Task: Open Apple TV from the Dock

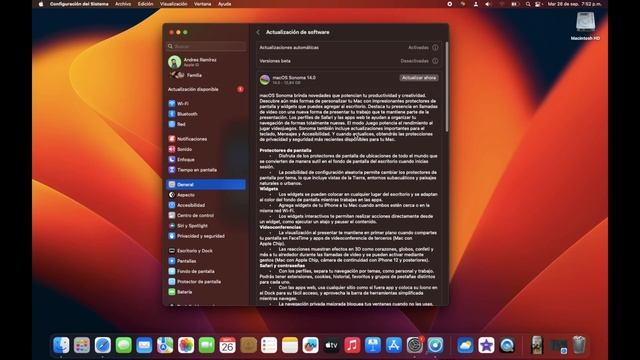Action: tap(331, 345)
